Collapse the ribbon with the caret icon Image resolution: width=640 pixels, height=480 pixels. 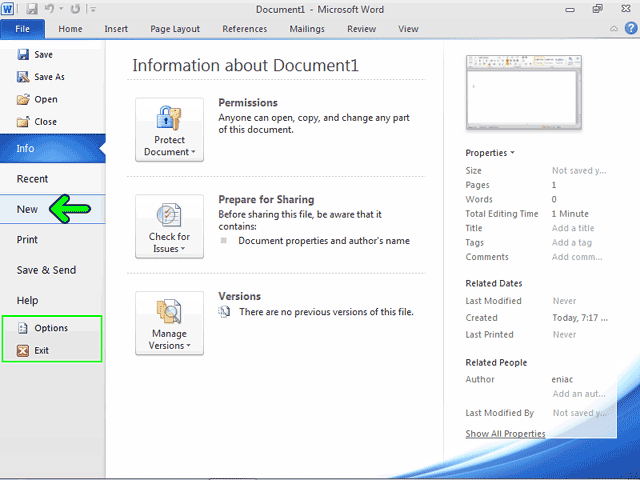tap(613, 29)
